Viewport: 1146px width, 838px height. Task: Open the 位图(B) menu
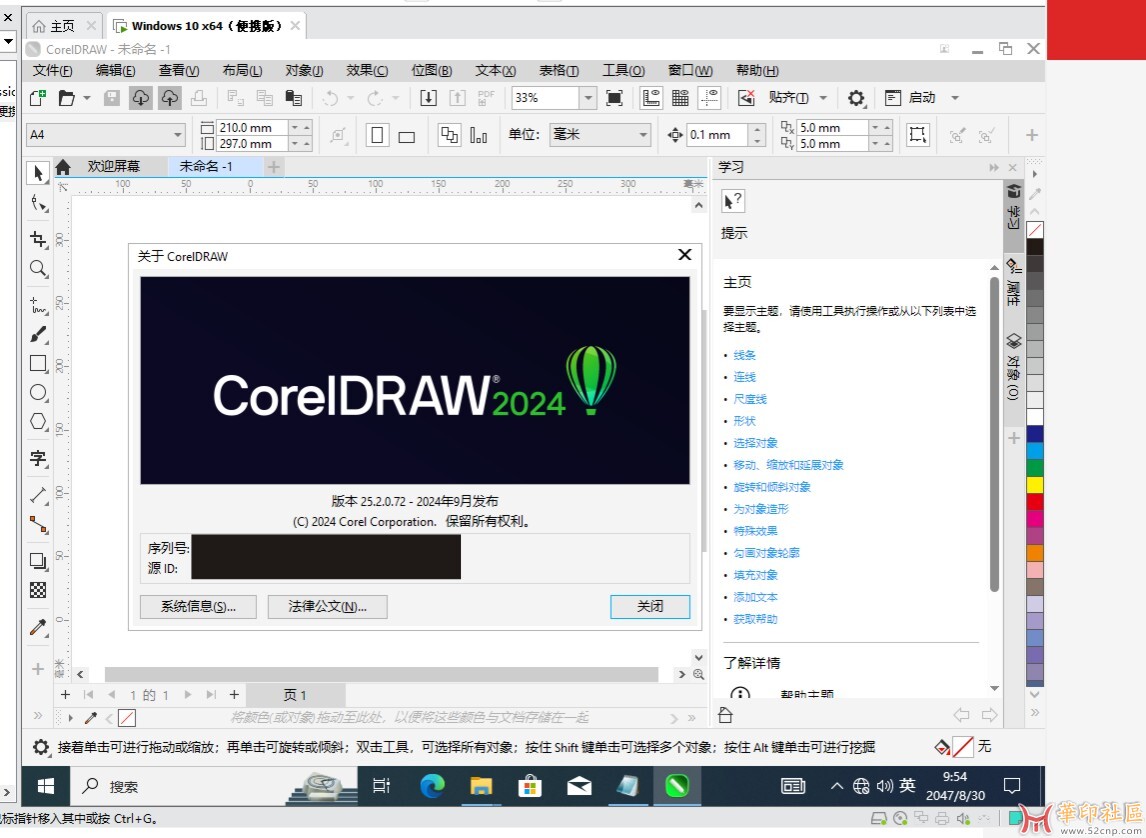pyautogui.click(x=431, y=70)
